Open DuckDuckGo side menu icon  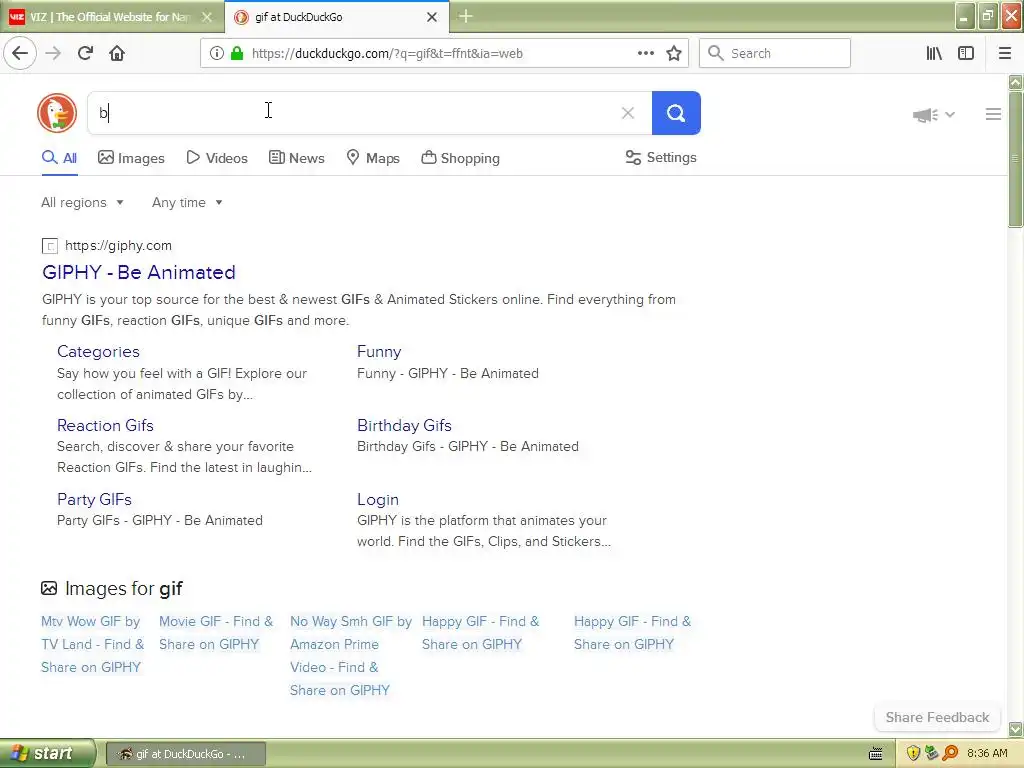993,114
